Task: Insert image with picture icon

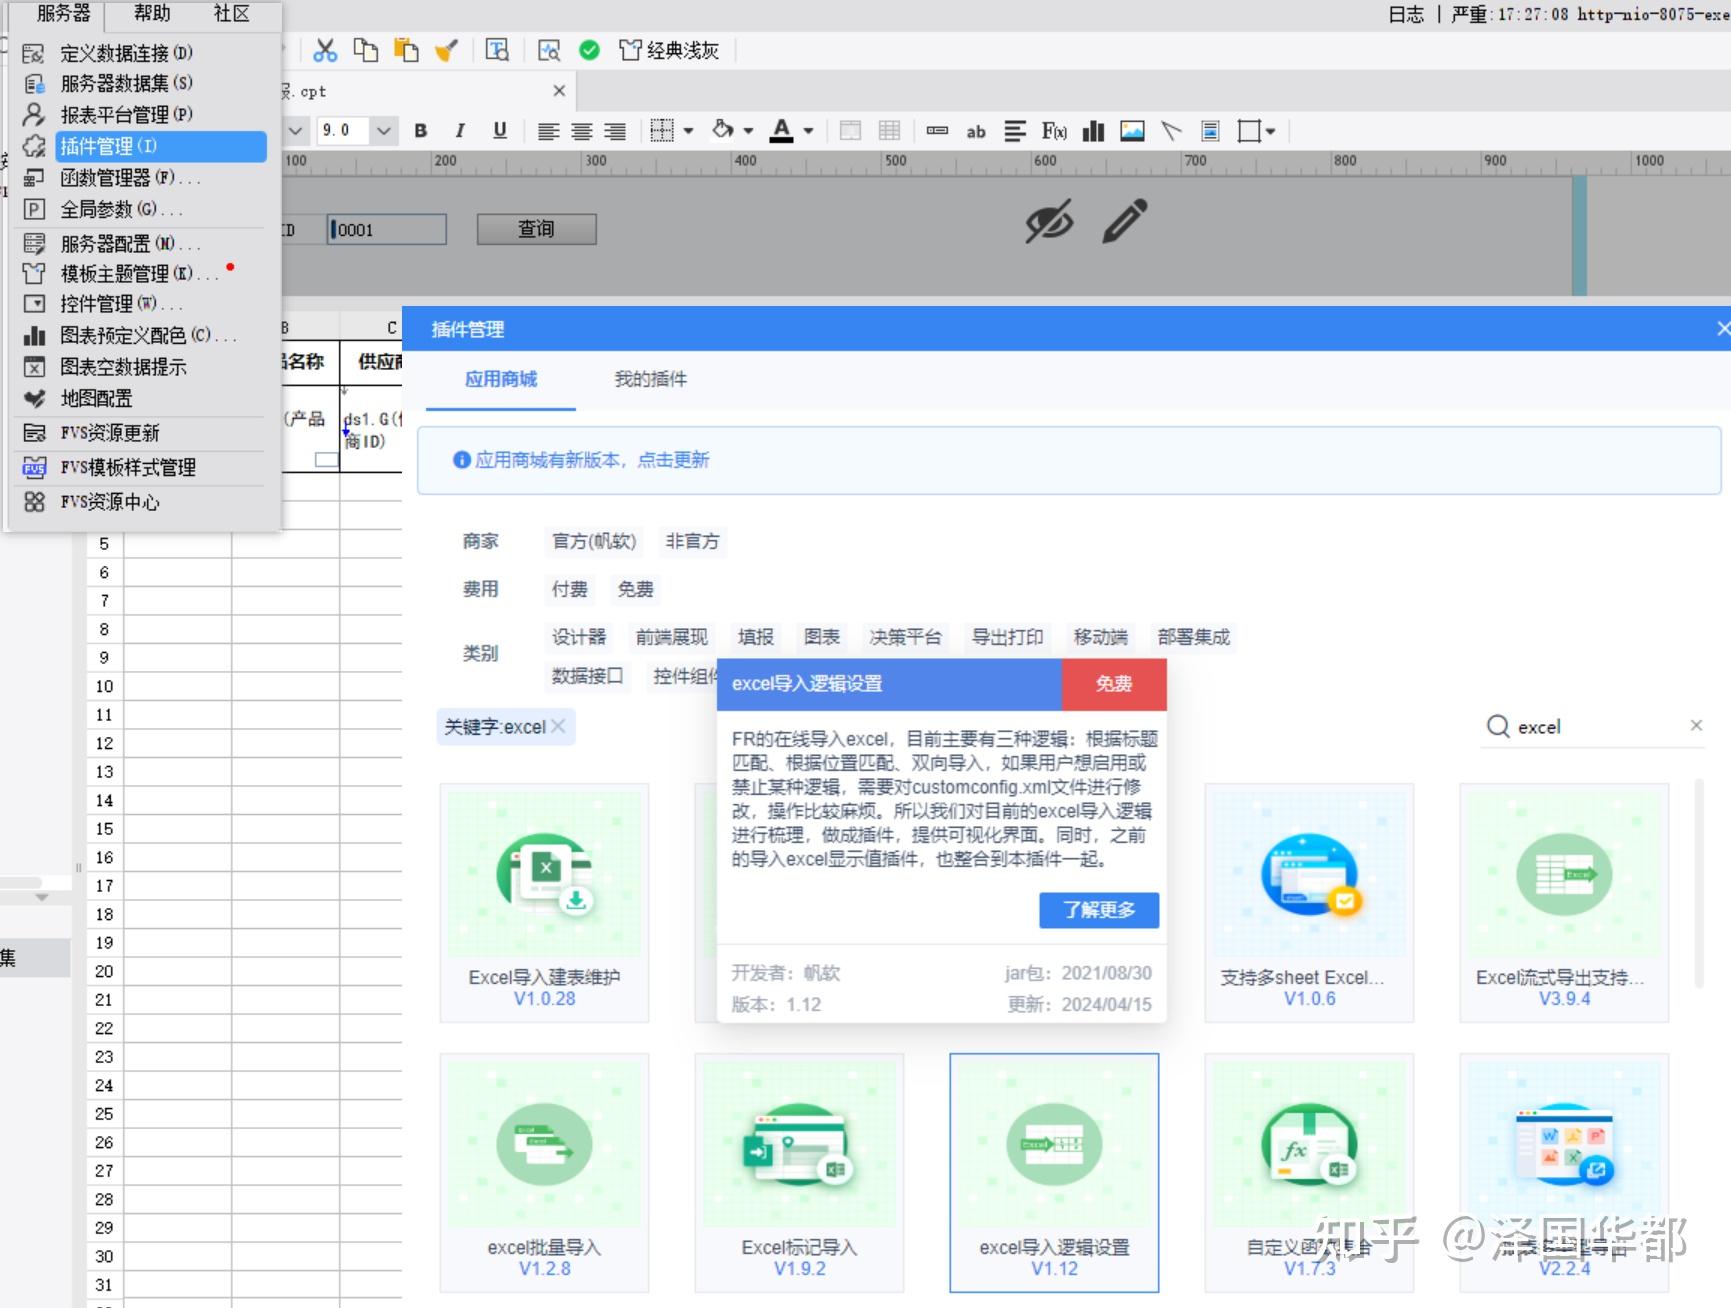Action: click(x=1132, y=131)
